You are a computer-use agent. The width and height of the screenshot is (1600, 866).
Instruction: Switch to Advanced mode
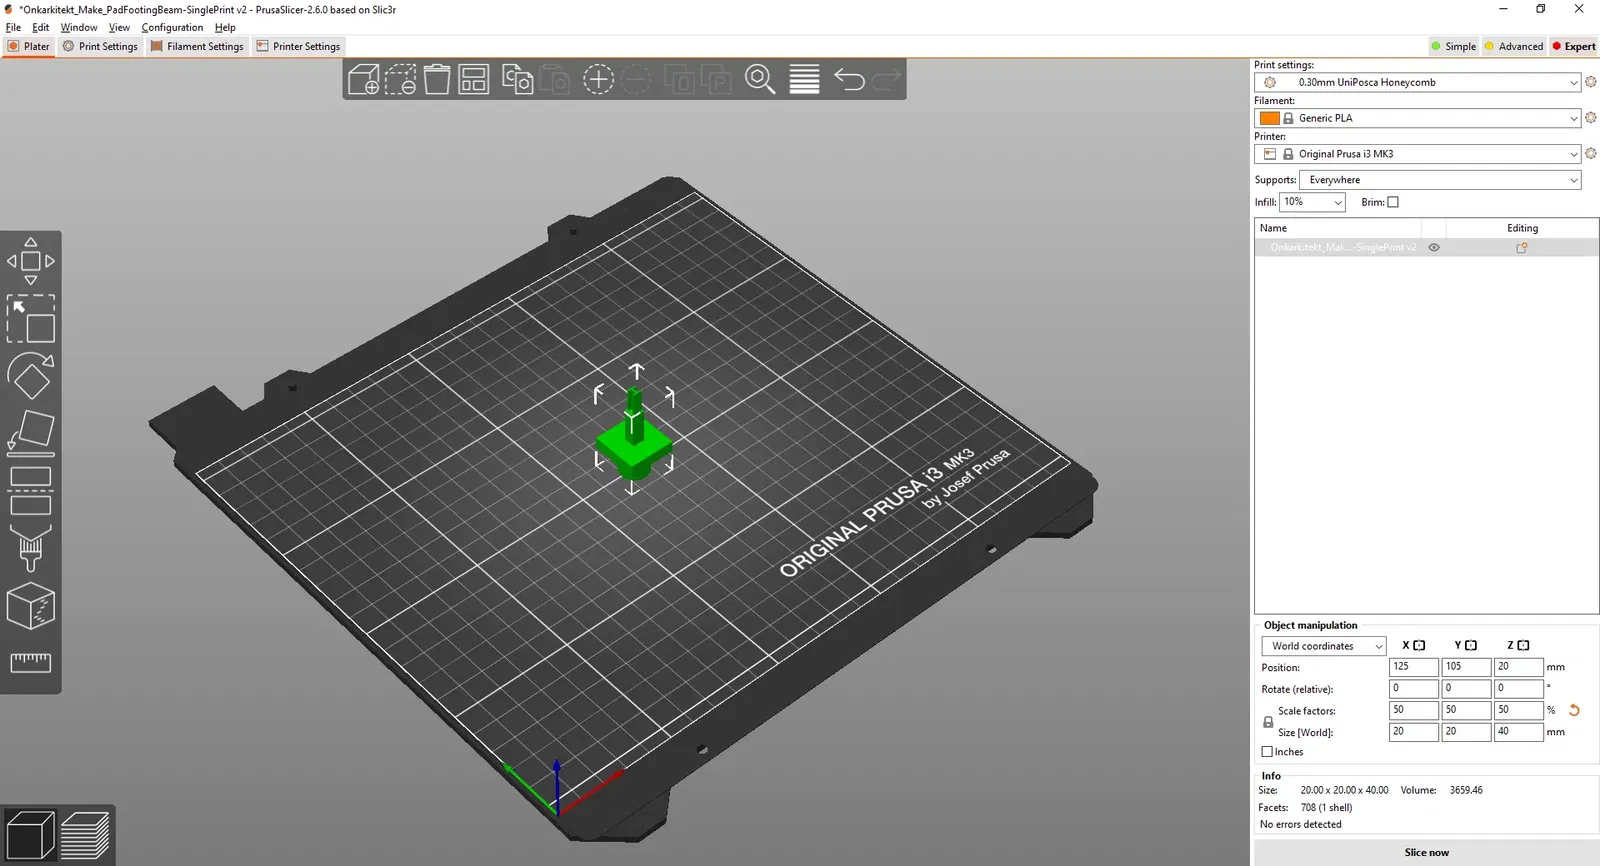[x=1514, y=46]
